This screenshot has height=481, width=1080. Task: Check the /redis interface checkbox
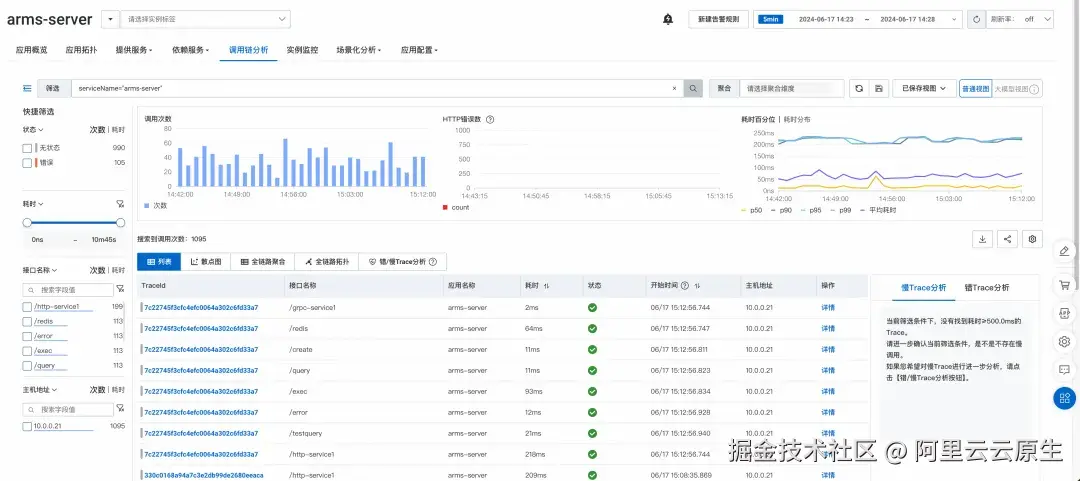[x=28, y=321]
